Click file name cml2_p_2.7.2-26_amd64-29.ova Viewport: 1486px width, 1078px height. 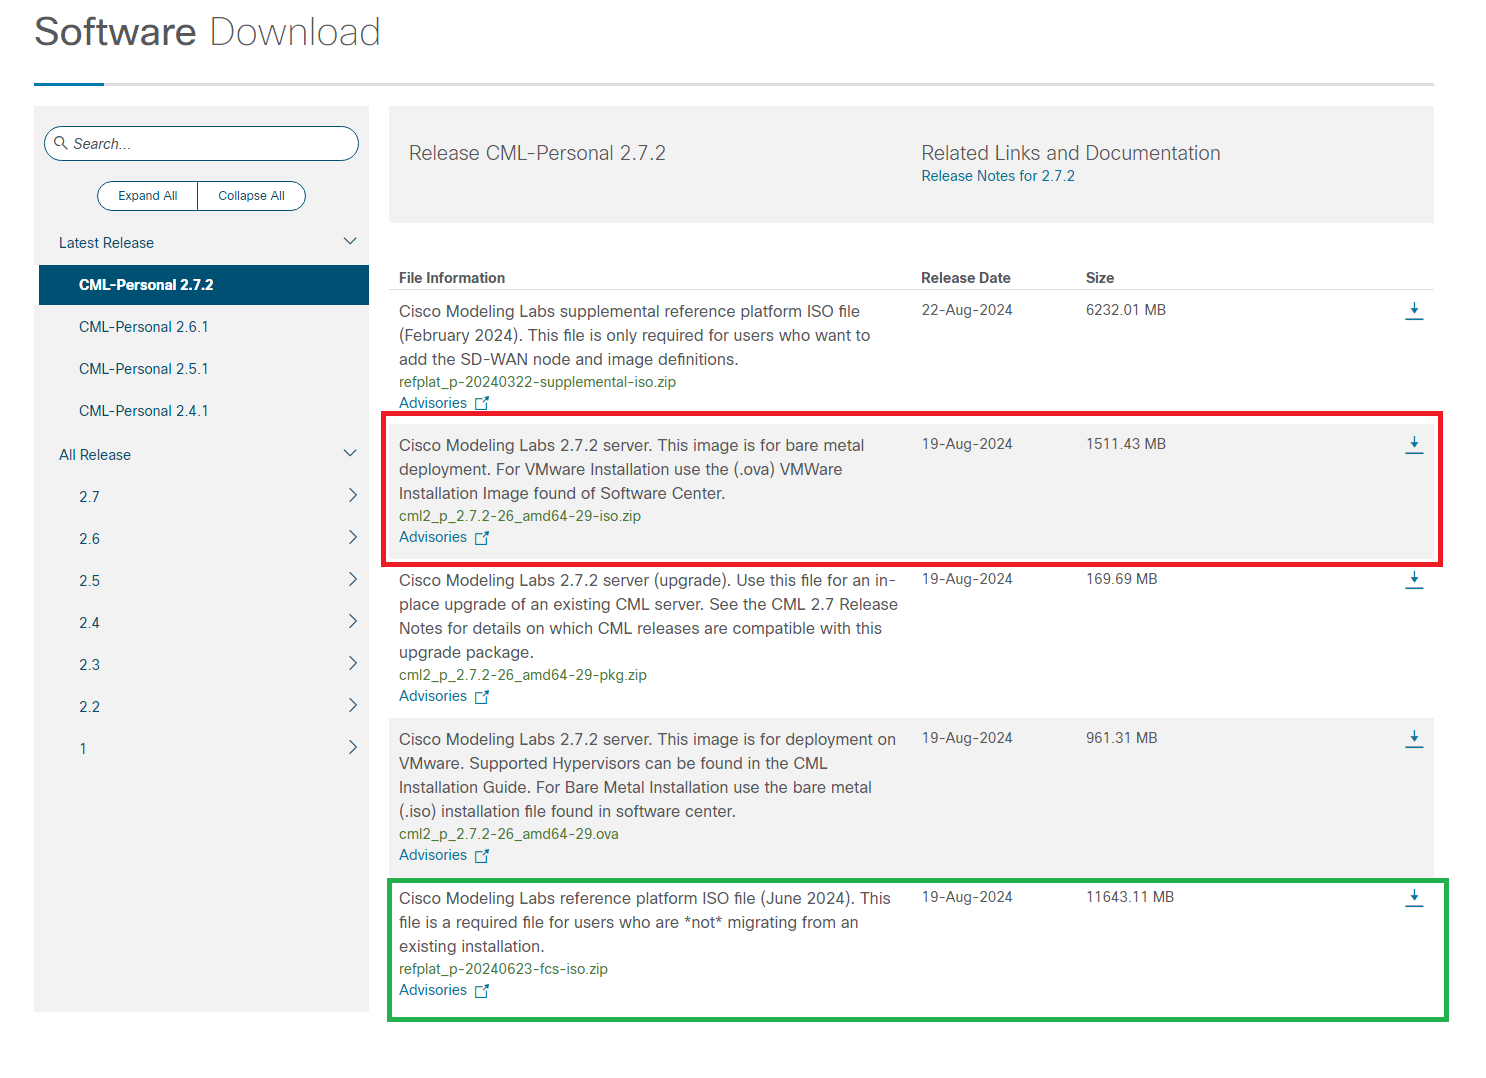(509, 834)
